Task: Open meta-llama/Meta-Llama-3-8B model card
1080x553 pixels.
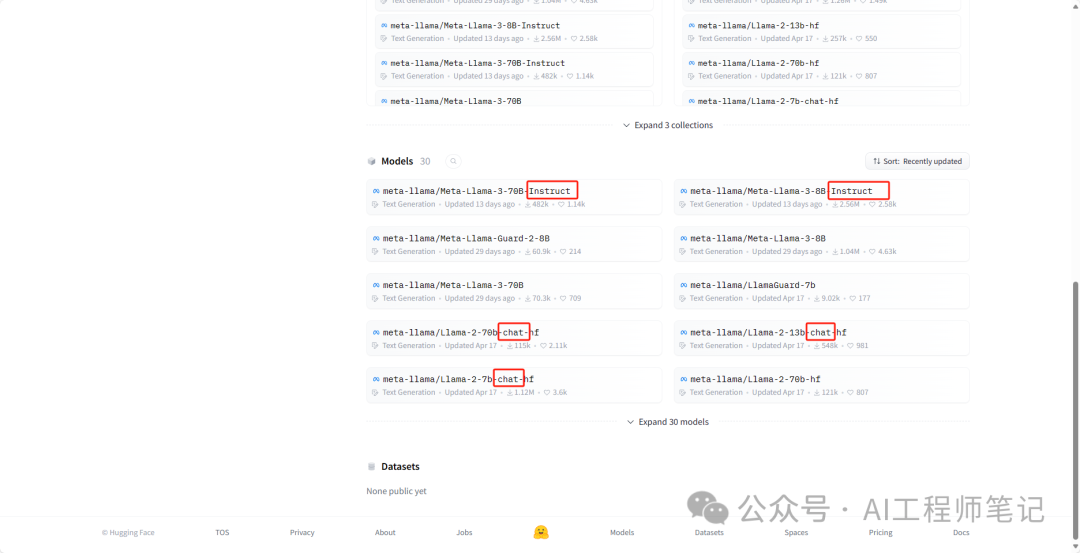Action: coord(821,244)
